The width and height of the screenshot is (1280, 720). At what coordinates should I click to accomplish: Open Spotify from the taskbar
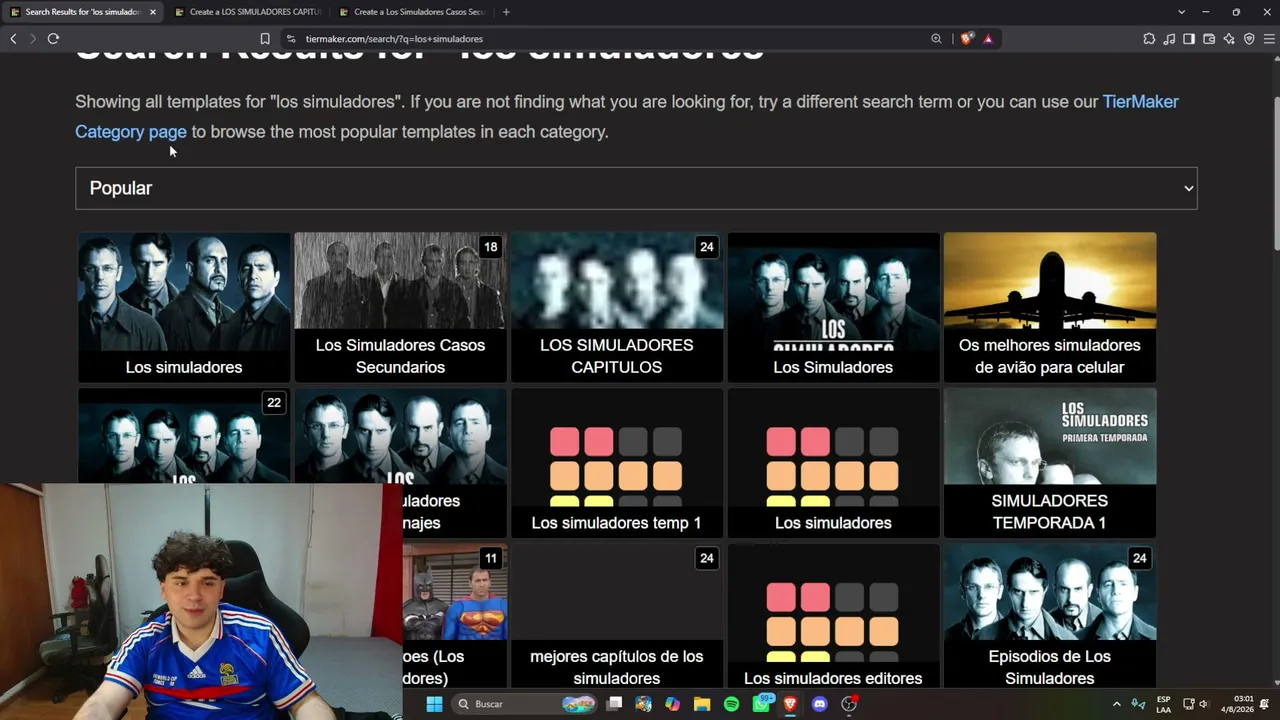731,704
